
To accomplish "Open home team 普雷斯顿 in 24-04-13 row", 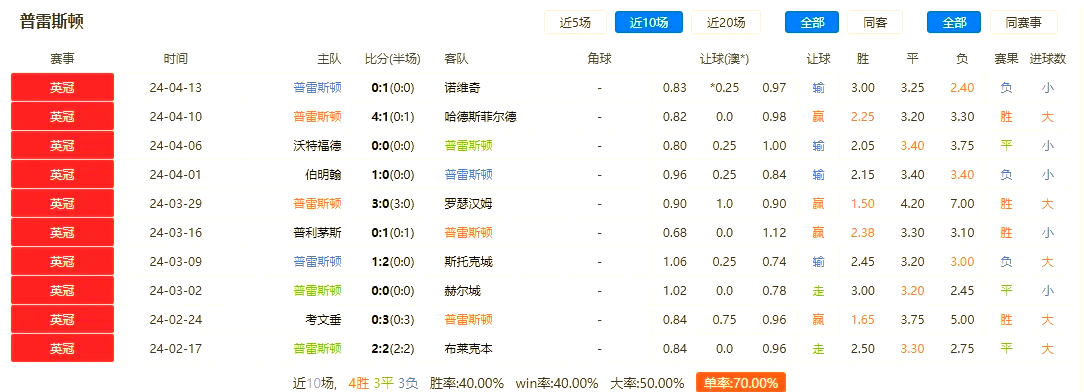I will [x=317, y=88].
